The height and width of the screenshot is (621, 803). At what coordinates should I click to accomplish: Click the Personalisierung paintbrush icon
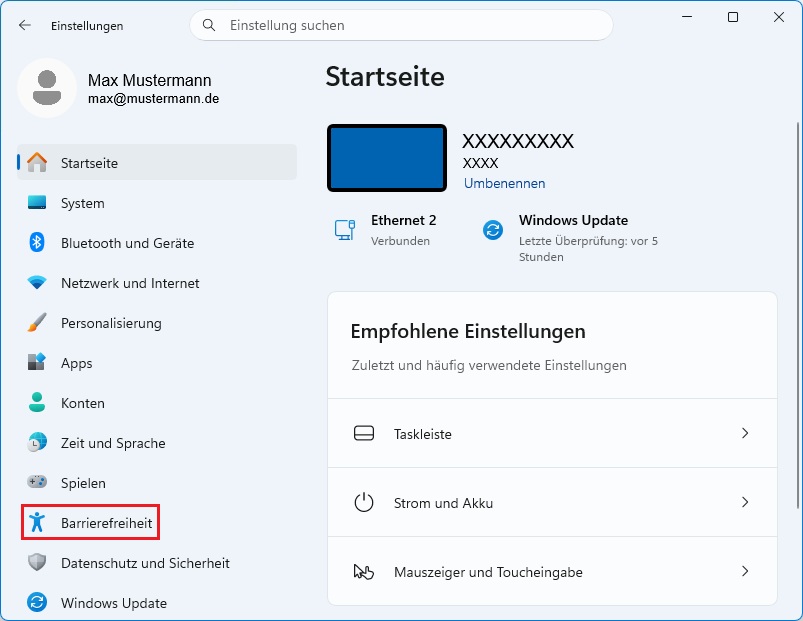pyautogui.click(x=37, y=323)
